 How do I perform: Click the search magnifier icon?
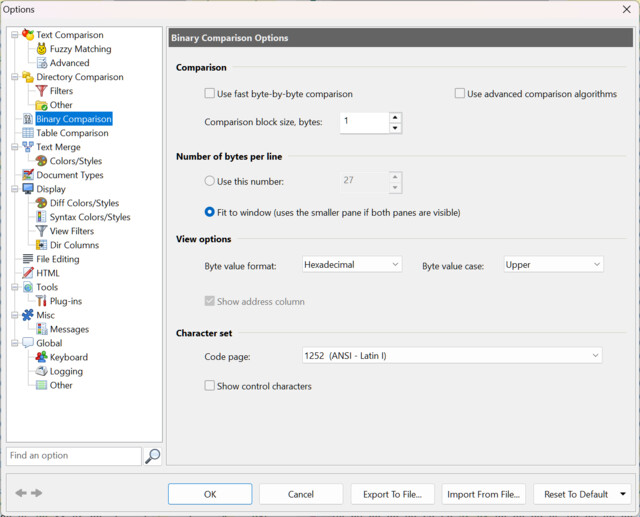click(153, 456)
